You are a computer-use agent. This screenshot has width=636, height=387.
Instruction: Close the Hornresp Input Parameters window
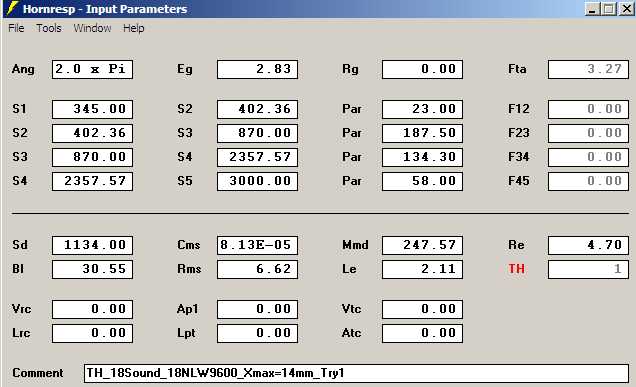point(626,9)
